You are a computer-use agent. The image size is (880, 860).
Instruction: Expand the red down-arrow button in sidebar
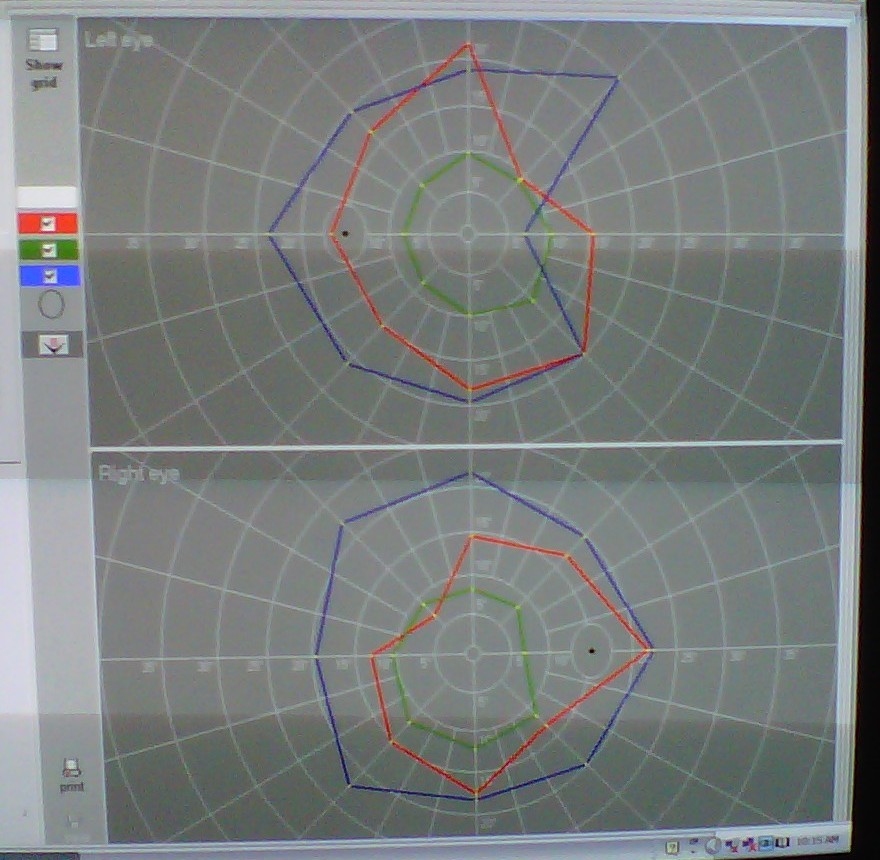51,344
